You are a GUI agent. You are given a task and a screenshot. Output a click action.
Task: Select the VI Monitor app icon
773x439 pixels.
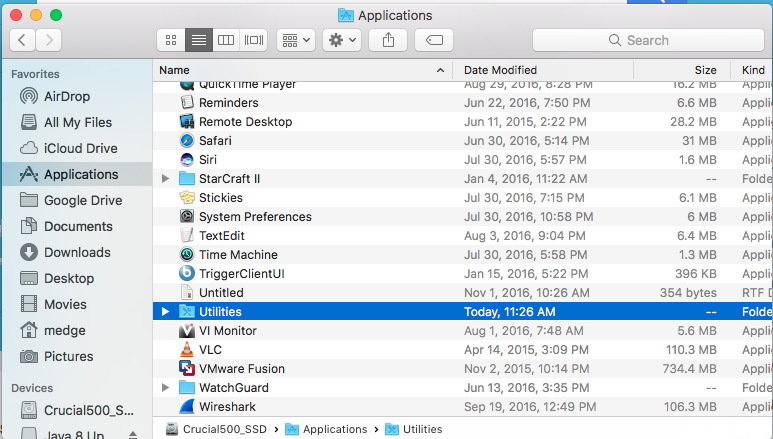click(x=187, y=330)
